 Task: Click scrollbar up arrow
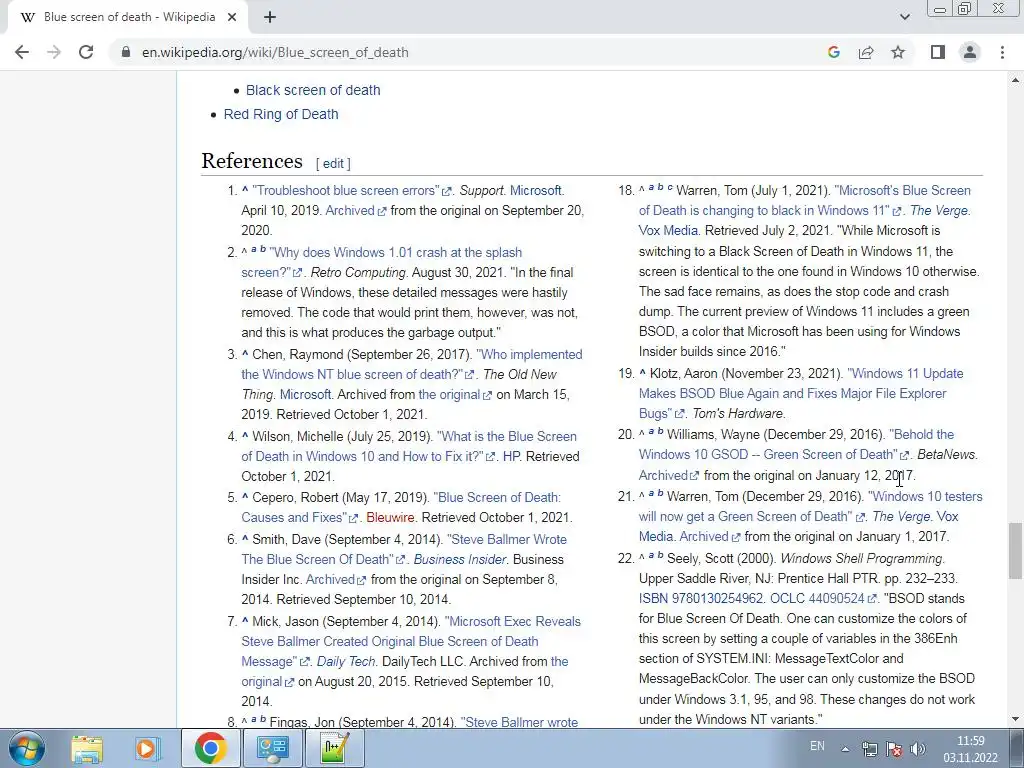tap(1015, 80)
